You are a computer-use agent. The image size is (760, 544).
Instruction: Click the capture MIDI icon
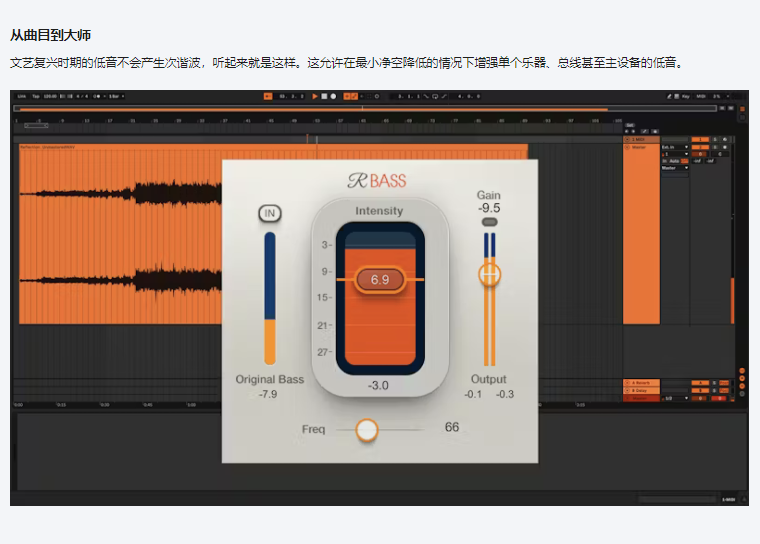tap(369, 96)
